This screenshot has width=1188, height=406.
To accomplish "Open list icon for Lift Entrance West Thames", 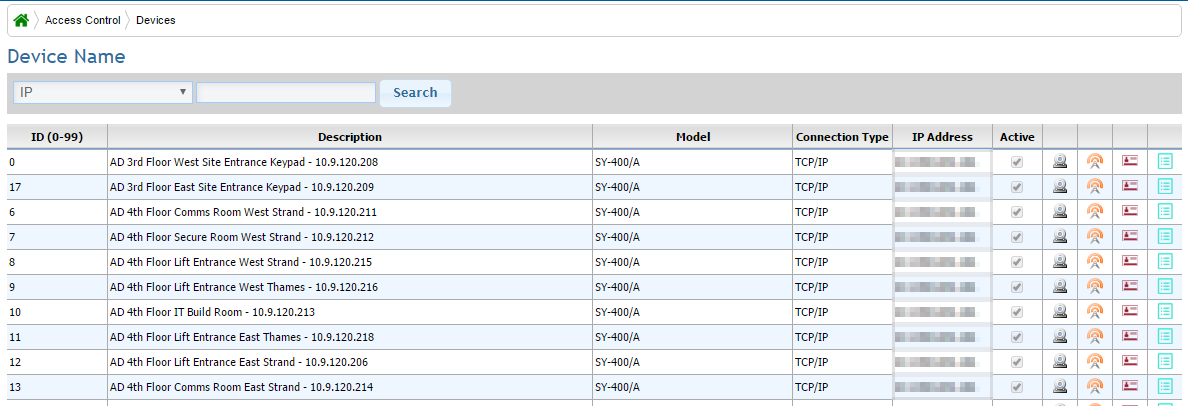I will tap(1165, 286).
